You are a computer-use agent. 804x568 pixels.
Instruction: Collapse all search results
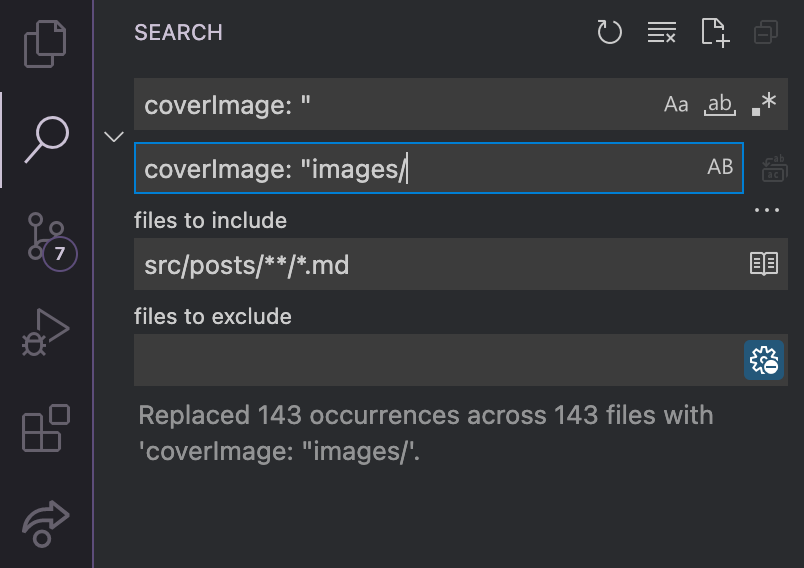tap(766, 32)
